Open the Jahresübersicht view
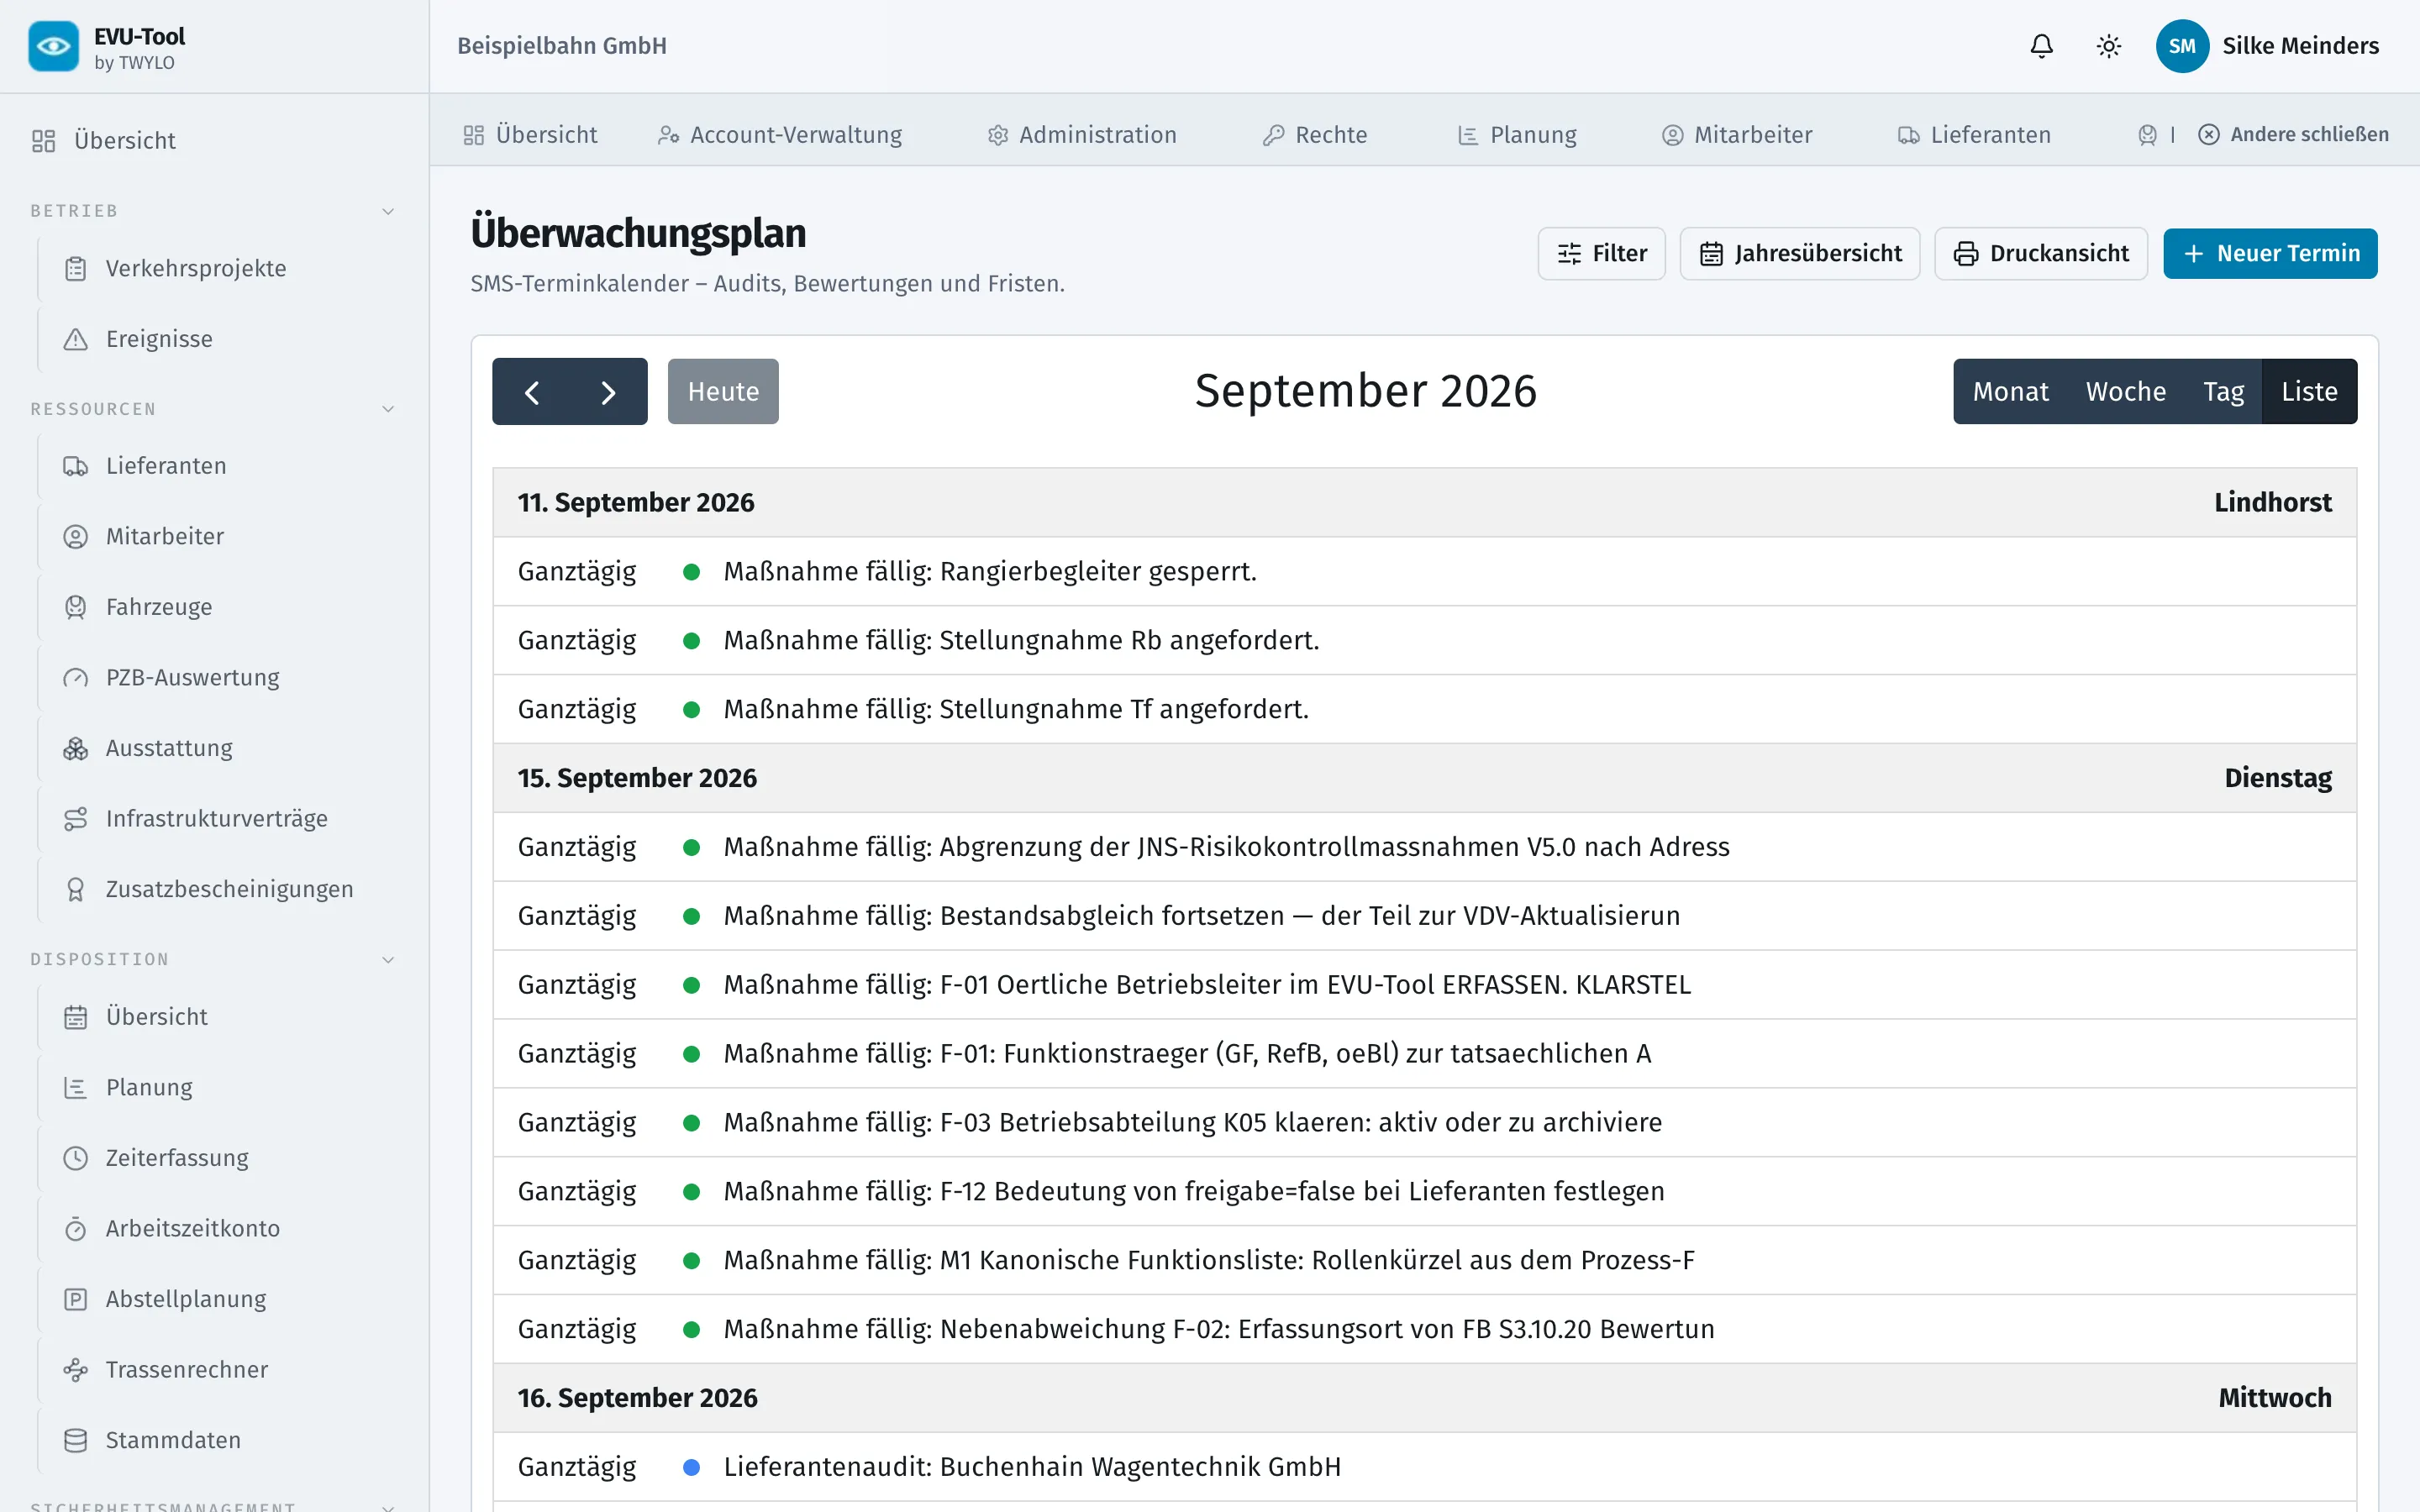 1800,254
